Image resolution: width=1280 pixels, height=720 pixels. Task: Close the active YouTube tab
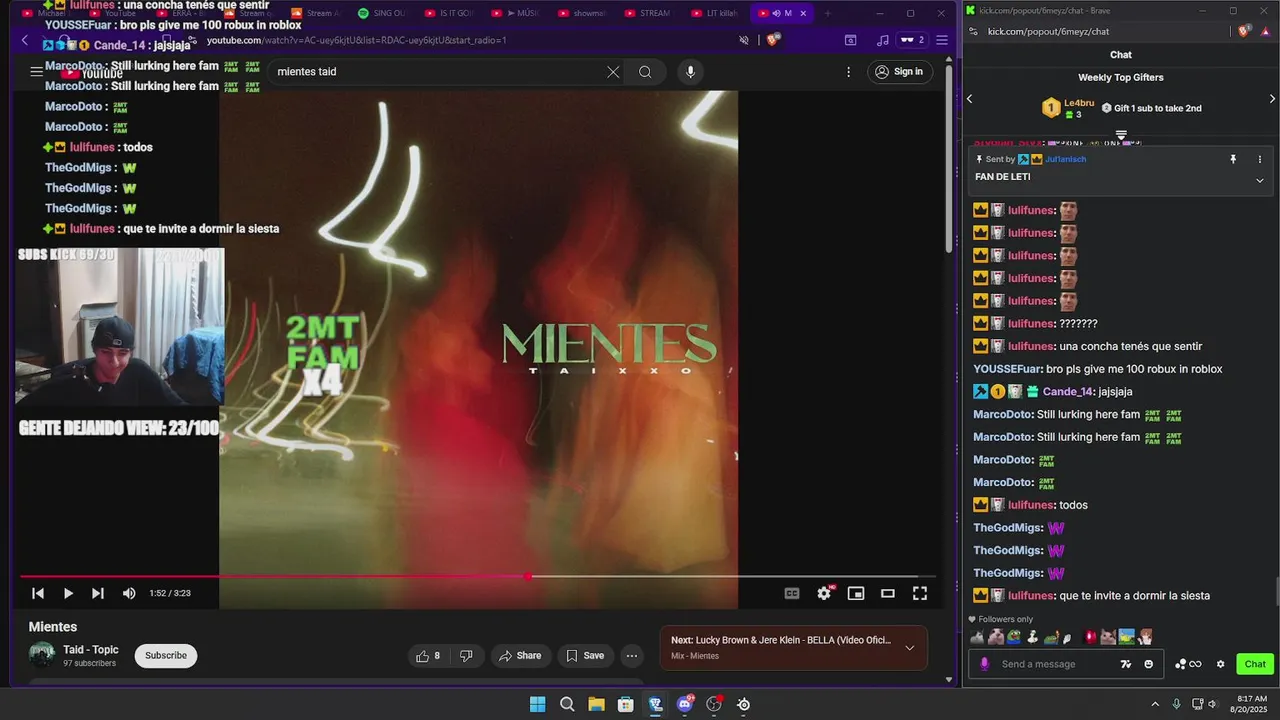803,13
